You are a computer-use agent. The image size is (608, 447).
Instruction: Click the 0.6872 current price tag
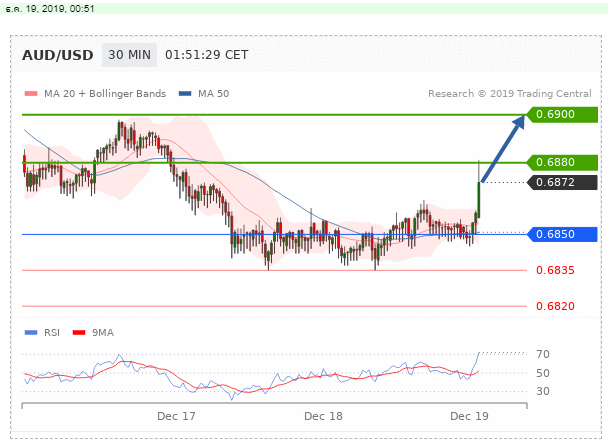click(562, 182)
